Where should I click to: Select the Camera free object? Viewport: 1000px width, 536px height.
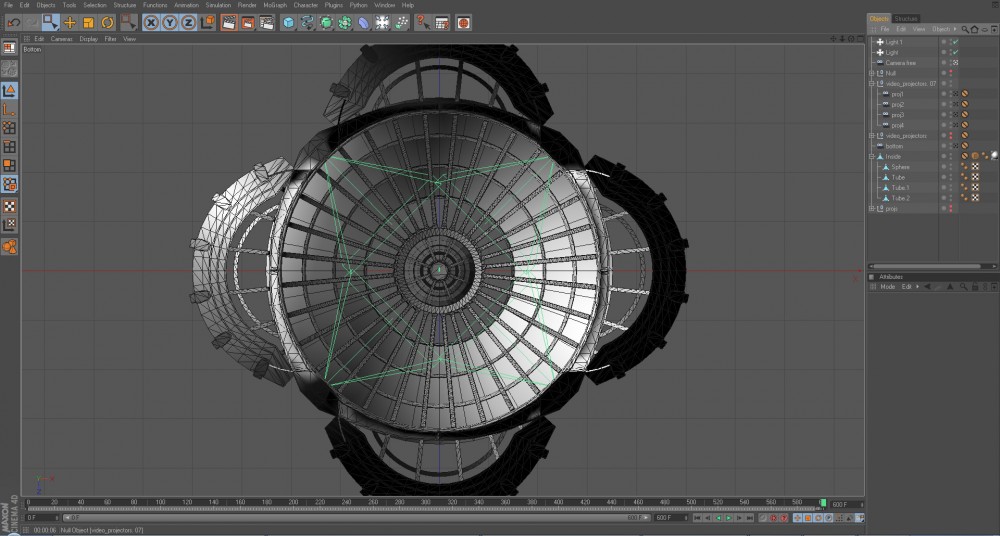click(x=901, y=63)
